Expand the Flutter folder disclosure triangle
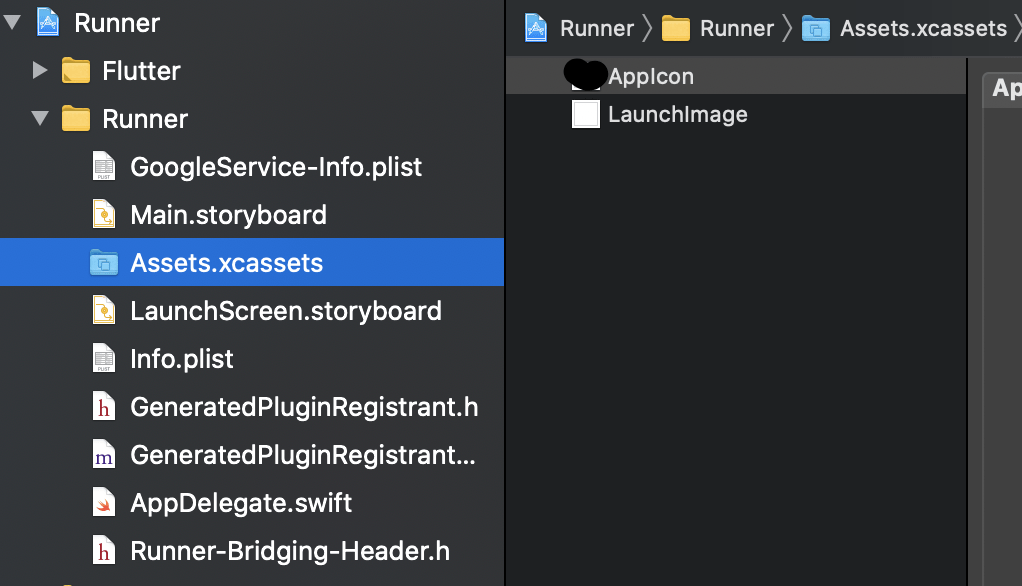Image resolution: width=1022 pixels, height=586 pixels. [40, 70]
